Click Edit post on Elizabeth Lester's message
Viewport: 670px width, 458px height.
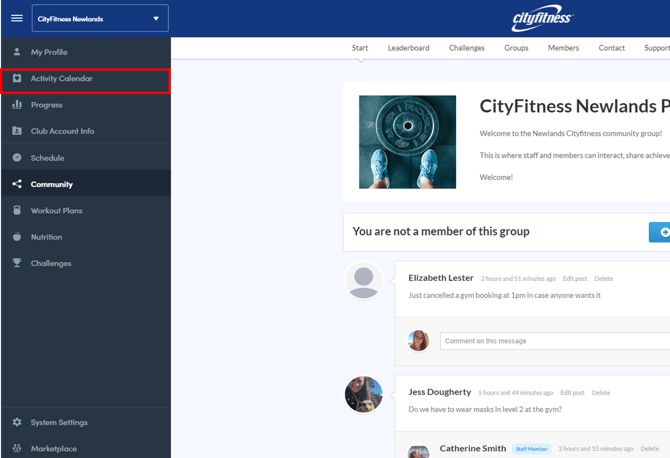tap(574, 279)
